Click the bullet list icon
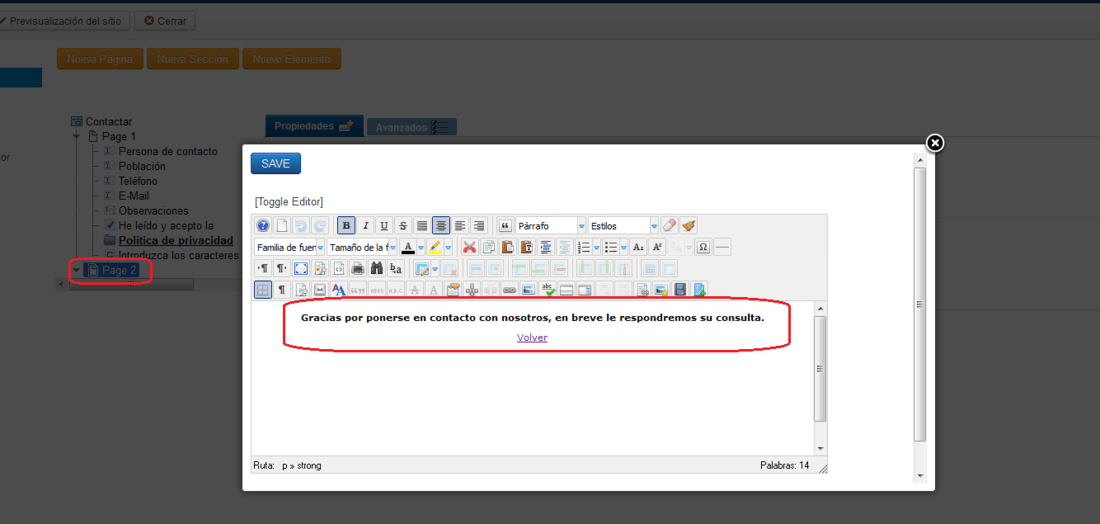This screenshot has width=1100, height=524. coord(610,248)
